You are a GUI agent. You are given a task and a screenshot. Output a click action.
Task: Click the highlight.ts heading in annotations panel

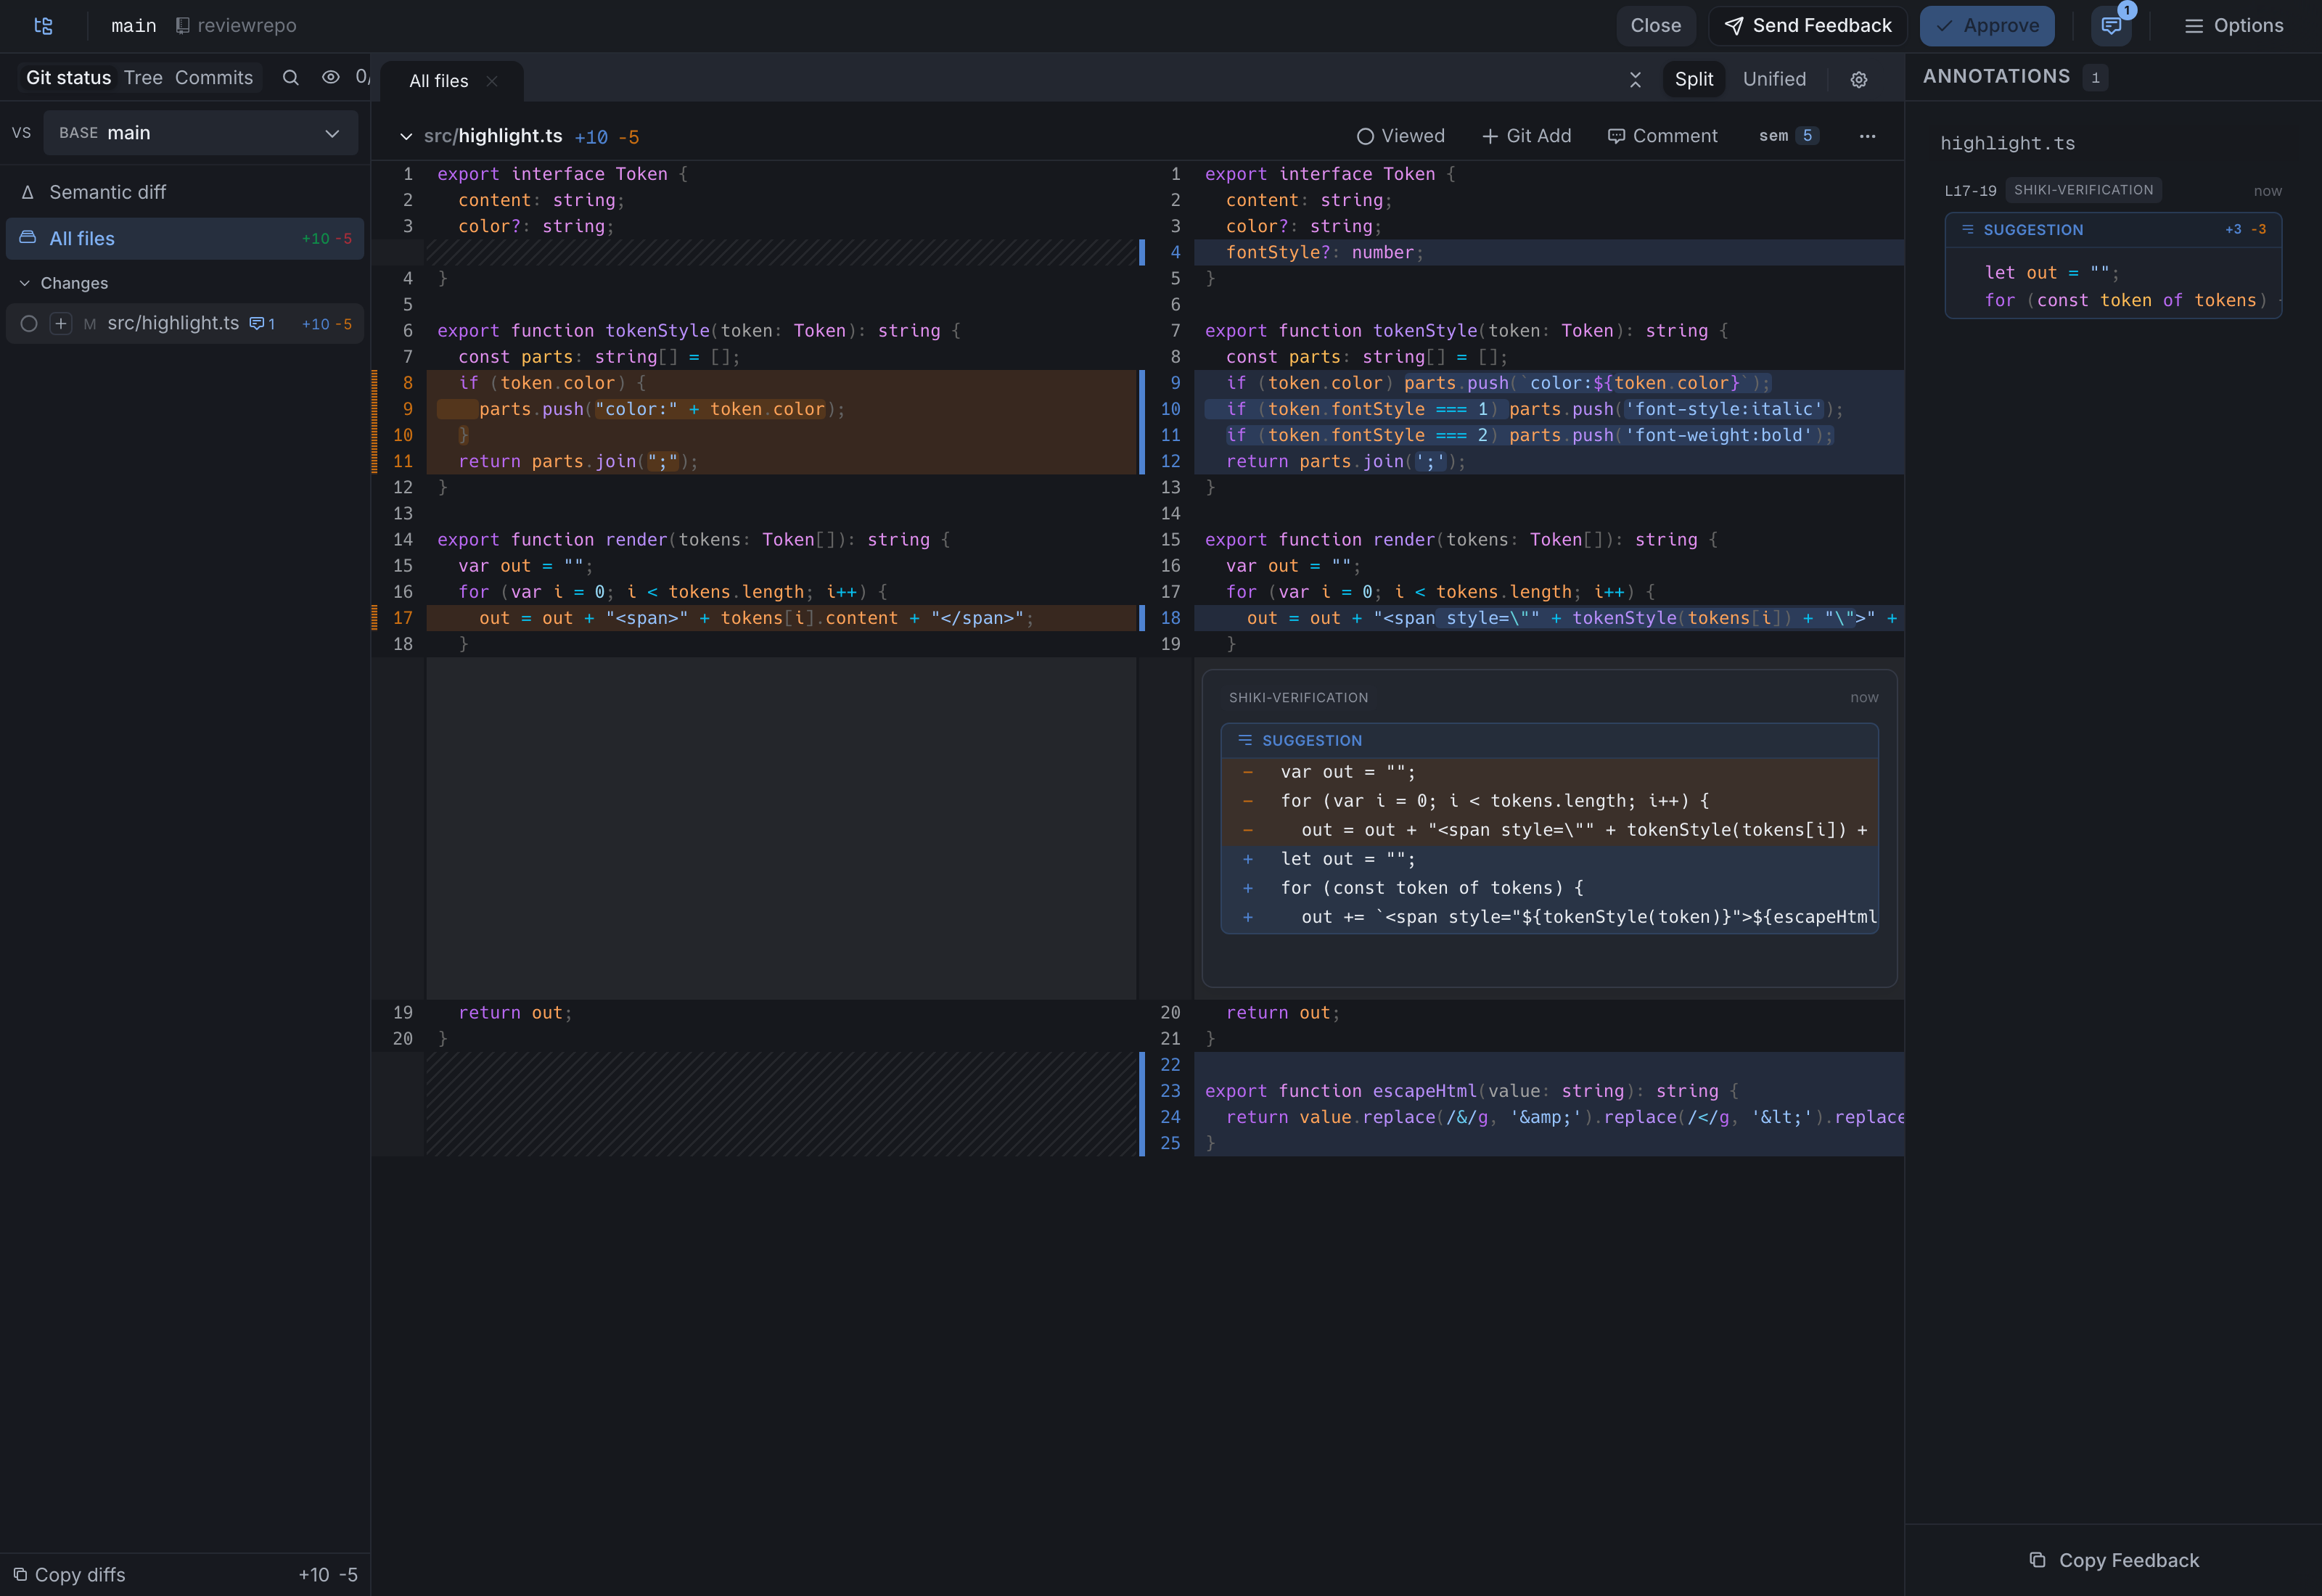click(2007, 143)
